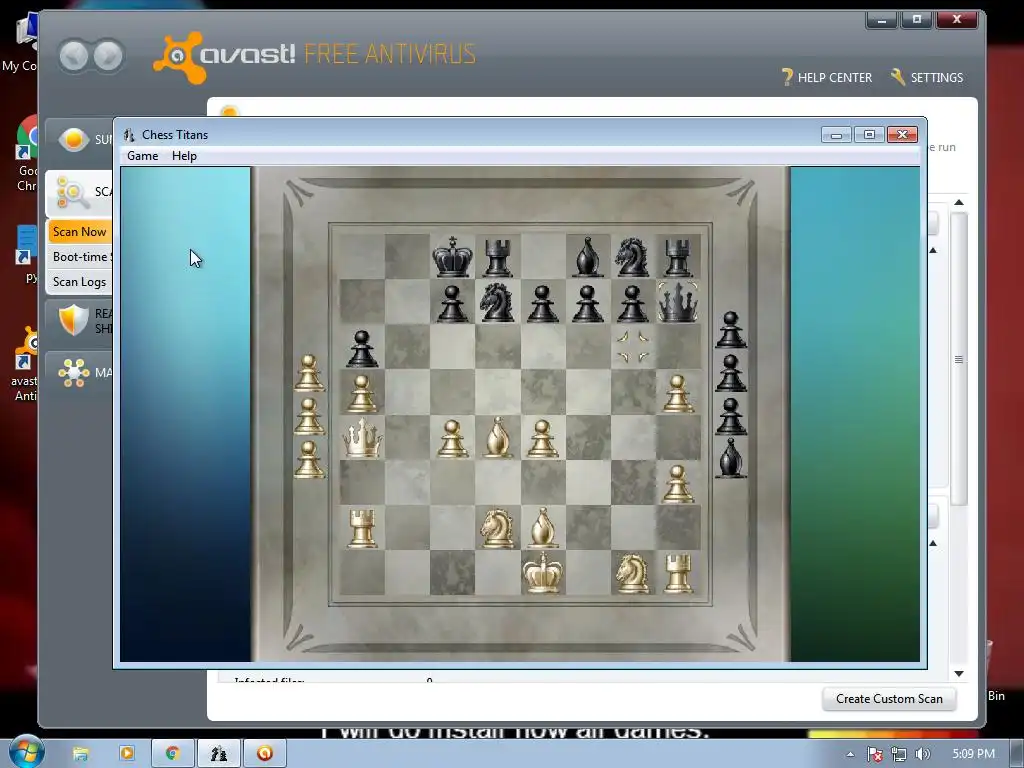Click the avast back navigation arrow
This screenshot has width=1024, height=768.
tap(73, 56)
